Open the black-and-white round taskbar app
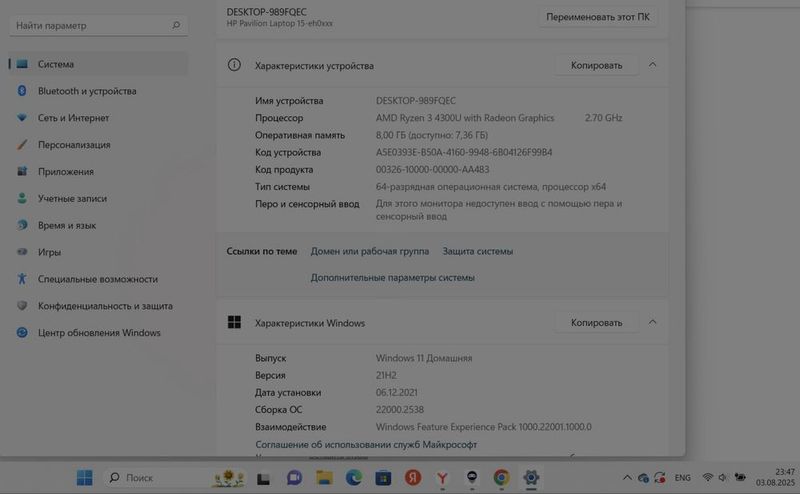The width and height of the screenshot is (800, 494). pos(472,478)
